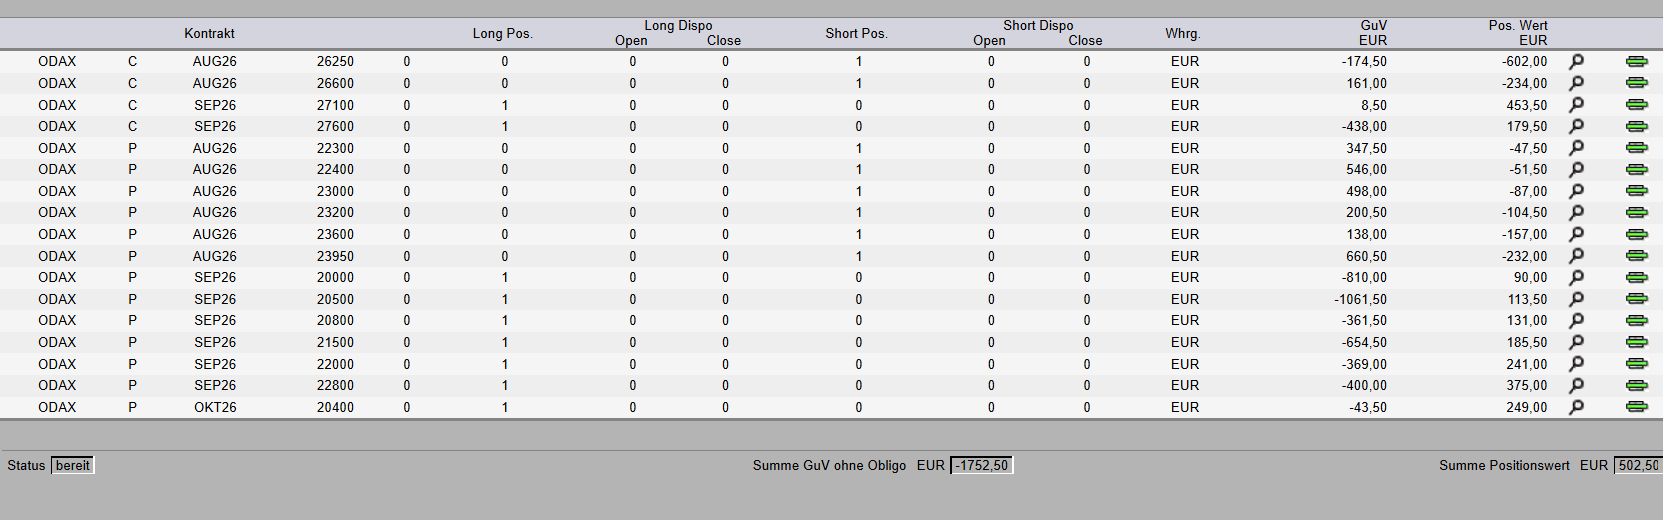
Task: Open magnifier details for ODAX C AUG26 26250
Action: pyautogui.click(x=1576, y=62)
